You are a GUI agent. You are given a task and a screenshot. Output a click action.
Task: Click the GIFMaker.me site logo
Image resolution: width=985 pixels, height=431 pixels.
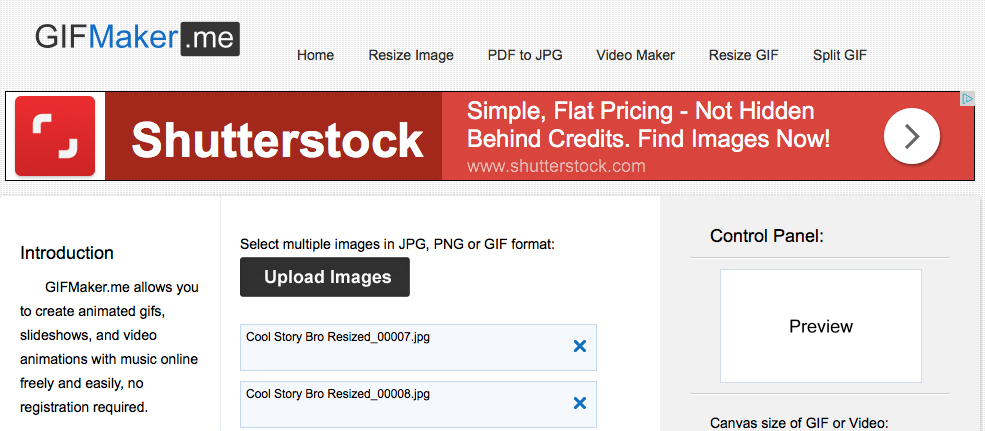137,38
